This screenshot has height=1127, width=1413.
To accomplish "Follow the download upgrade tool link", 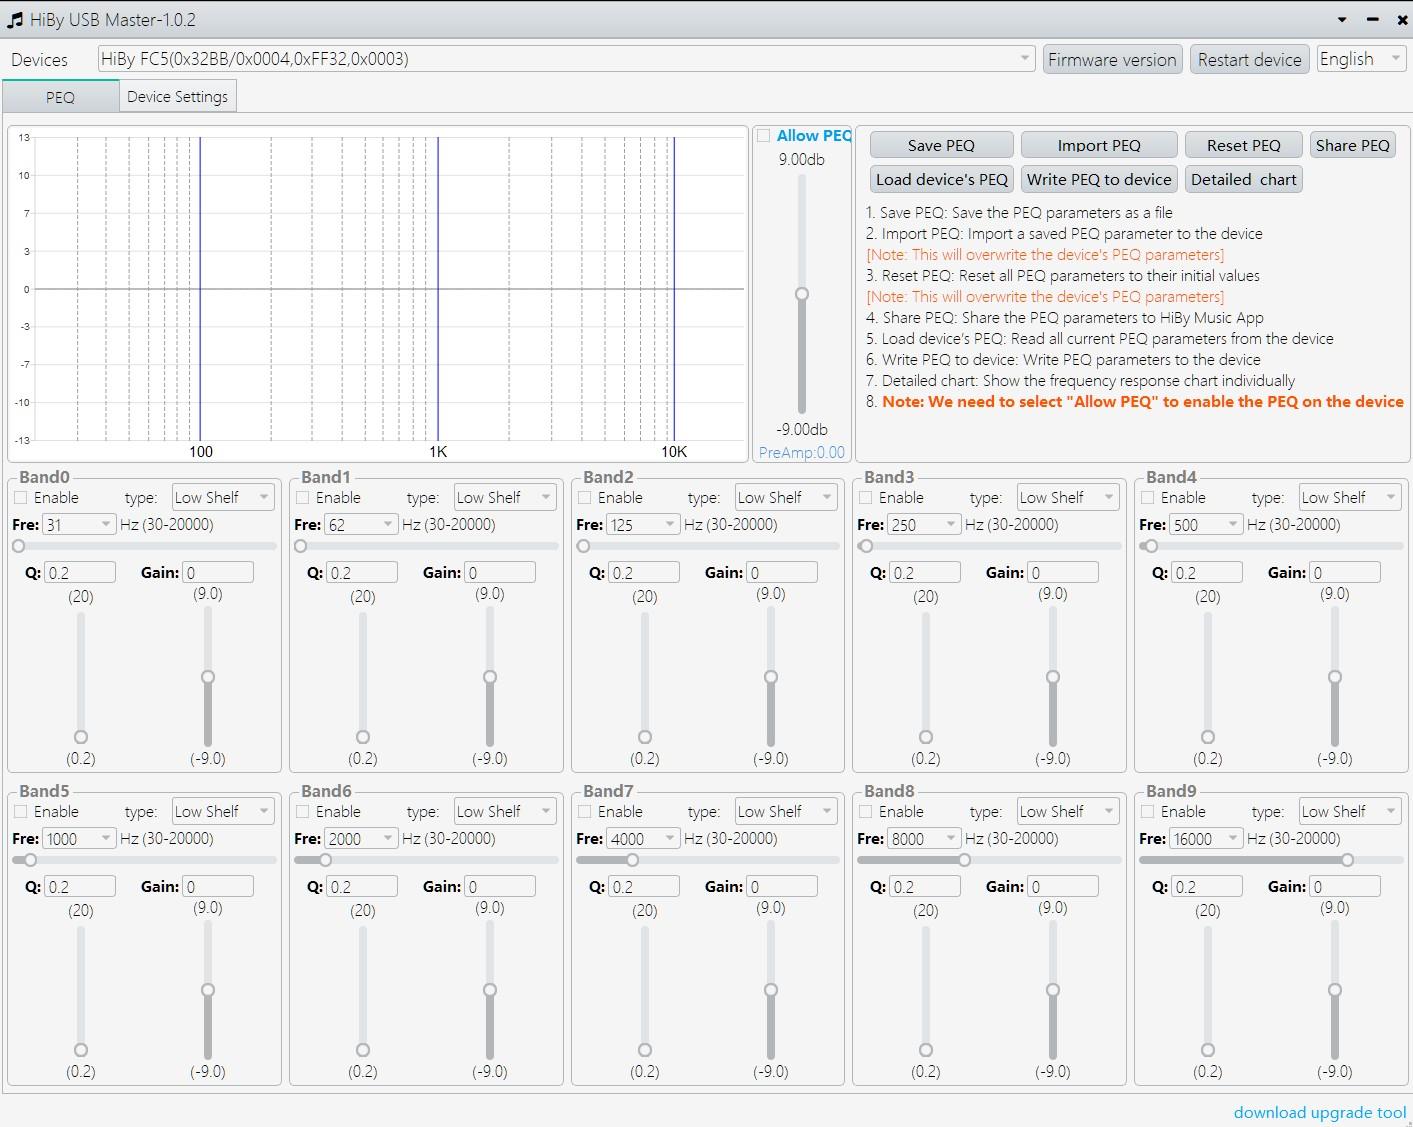I will tap(1319, 1112).
